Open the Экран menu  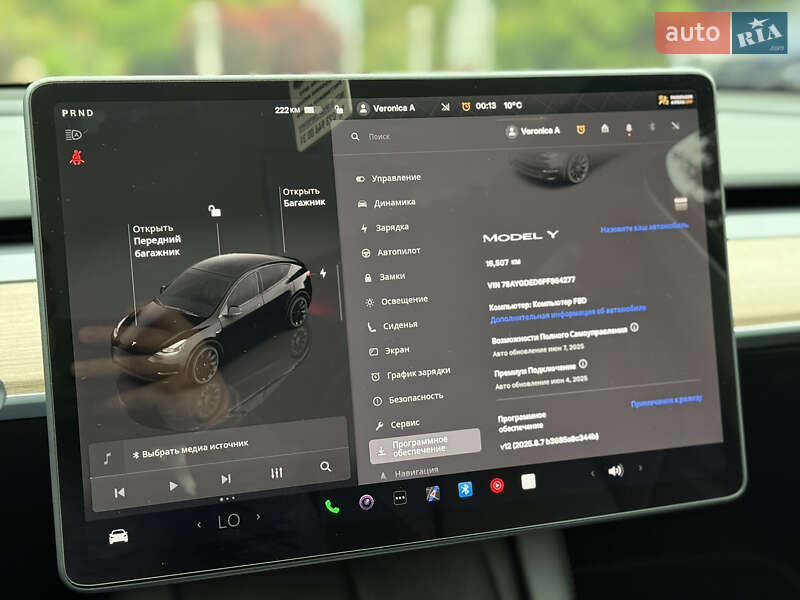coord(389,351)
